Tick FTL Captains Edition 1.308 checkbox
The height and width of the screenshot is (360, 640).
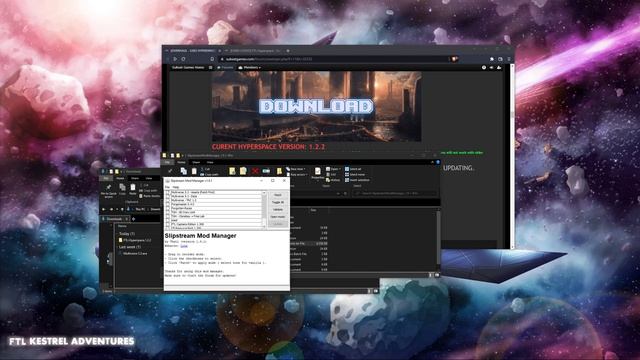click(x=168, y=224)
